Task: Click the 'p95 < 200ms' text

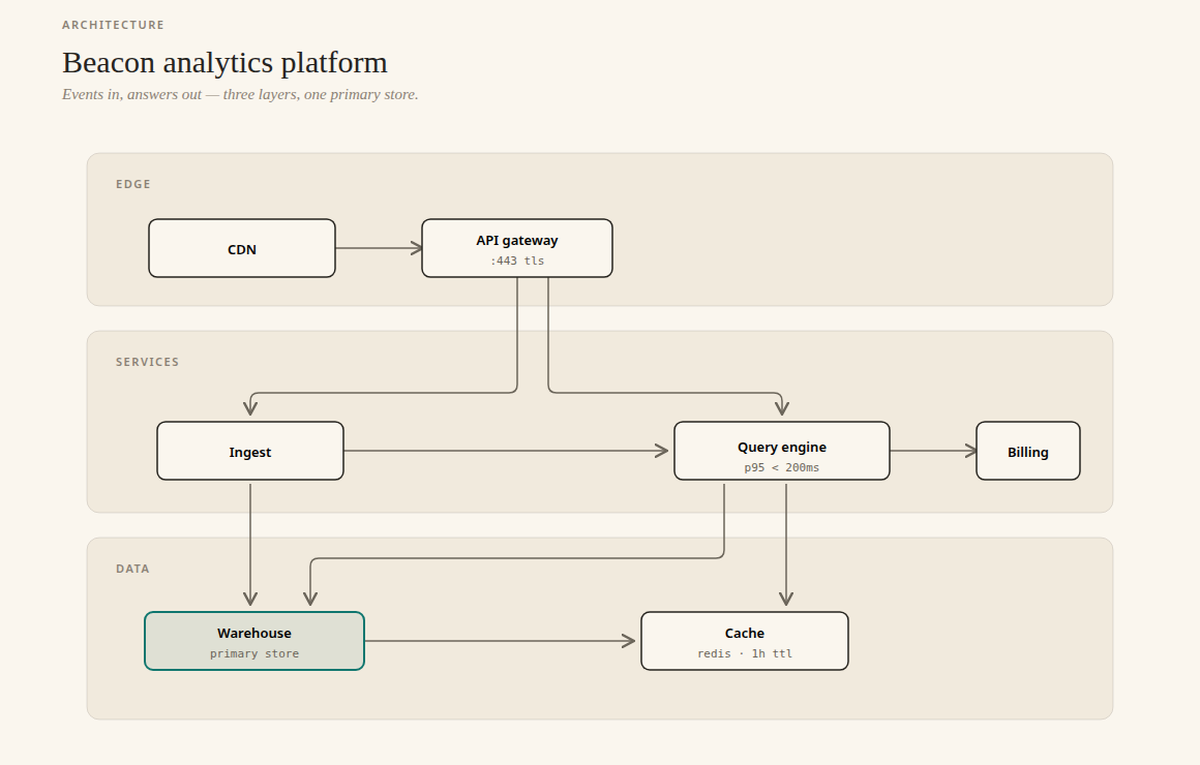Action: tap(782, 467)
